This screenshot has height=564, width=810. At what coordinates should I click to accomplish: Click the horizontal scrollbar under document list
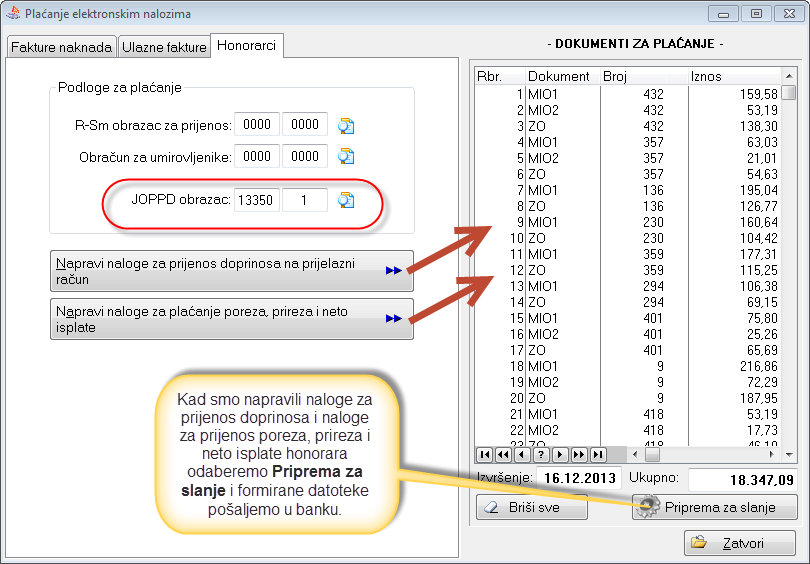click(700, 454)
